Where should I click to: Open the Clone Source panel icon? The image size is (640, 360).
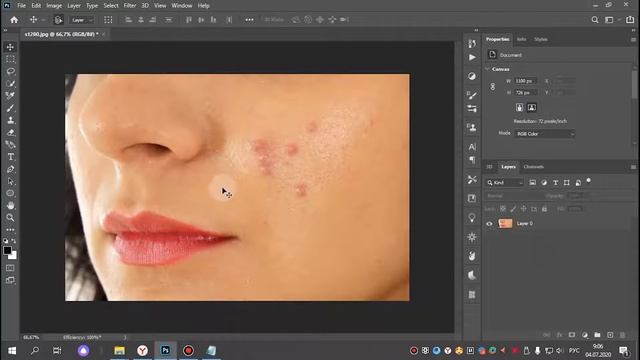472,128
